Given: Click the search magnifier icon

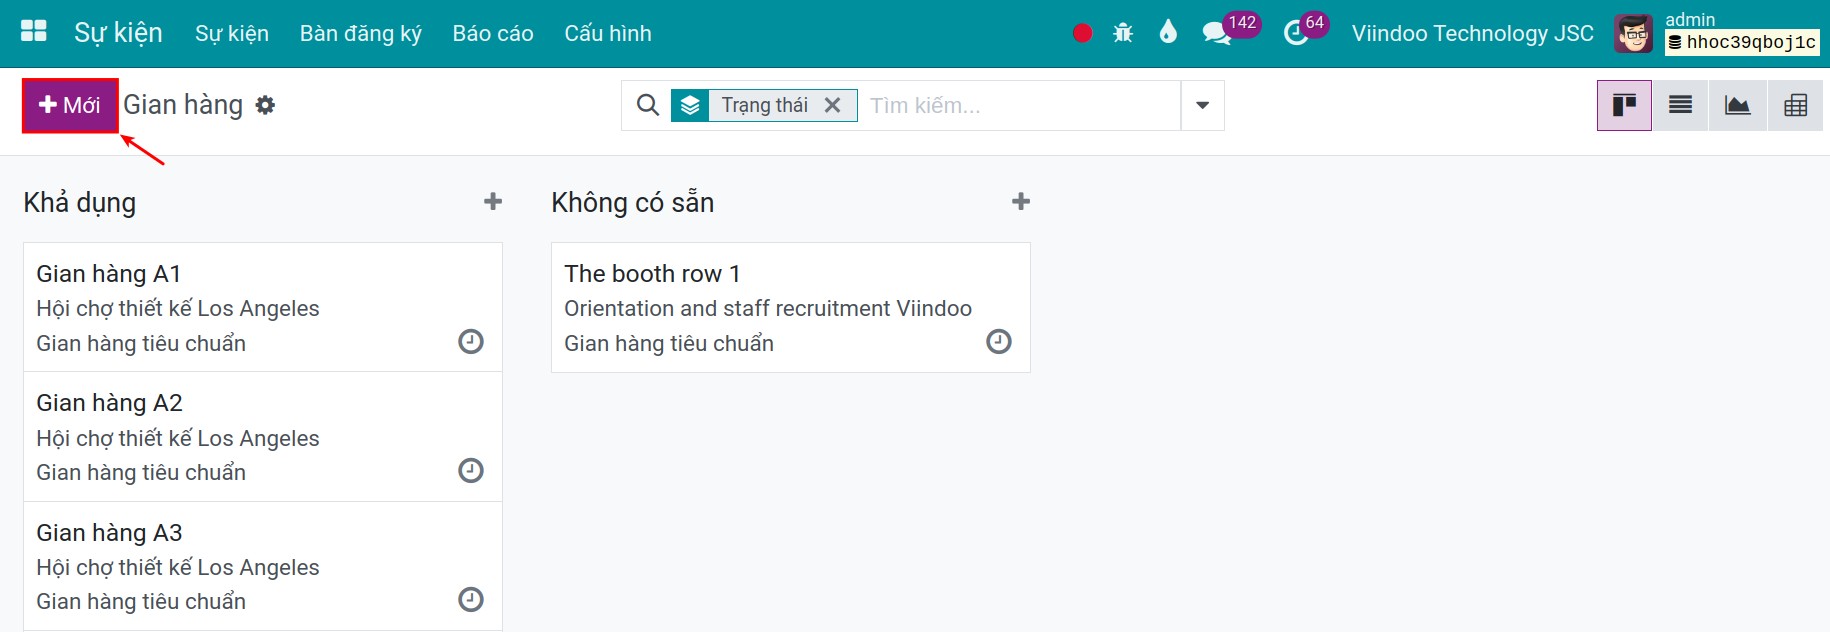Looking at the screenshot, I should click(x=648, y=105).
